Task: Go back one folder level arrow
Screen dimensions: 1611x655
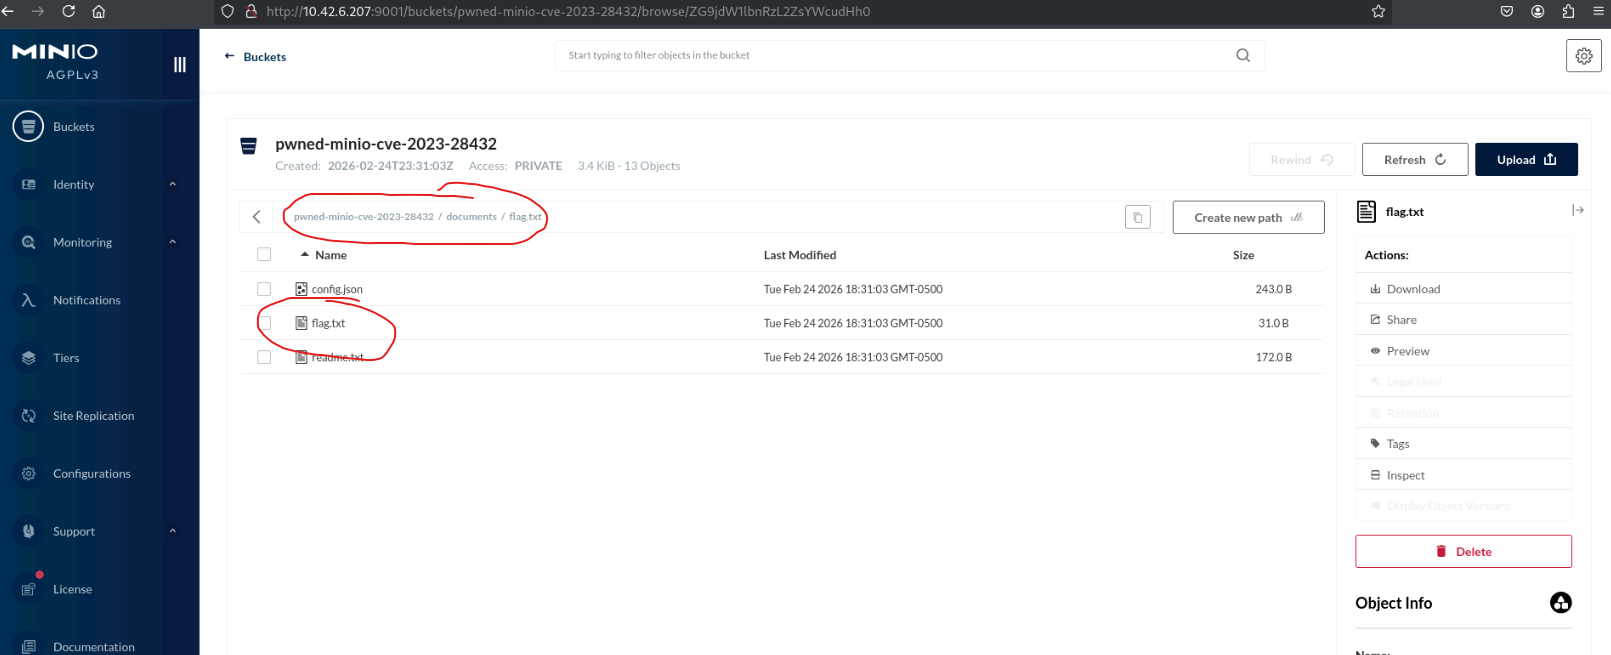Action: 257,217
